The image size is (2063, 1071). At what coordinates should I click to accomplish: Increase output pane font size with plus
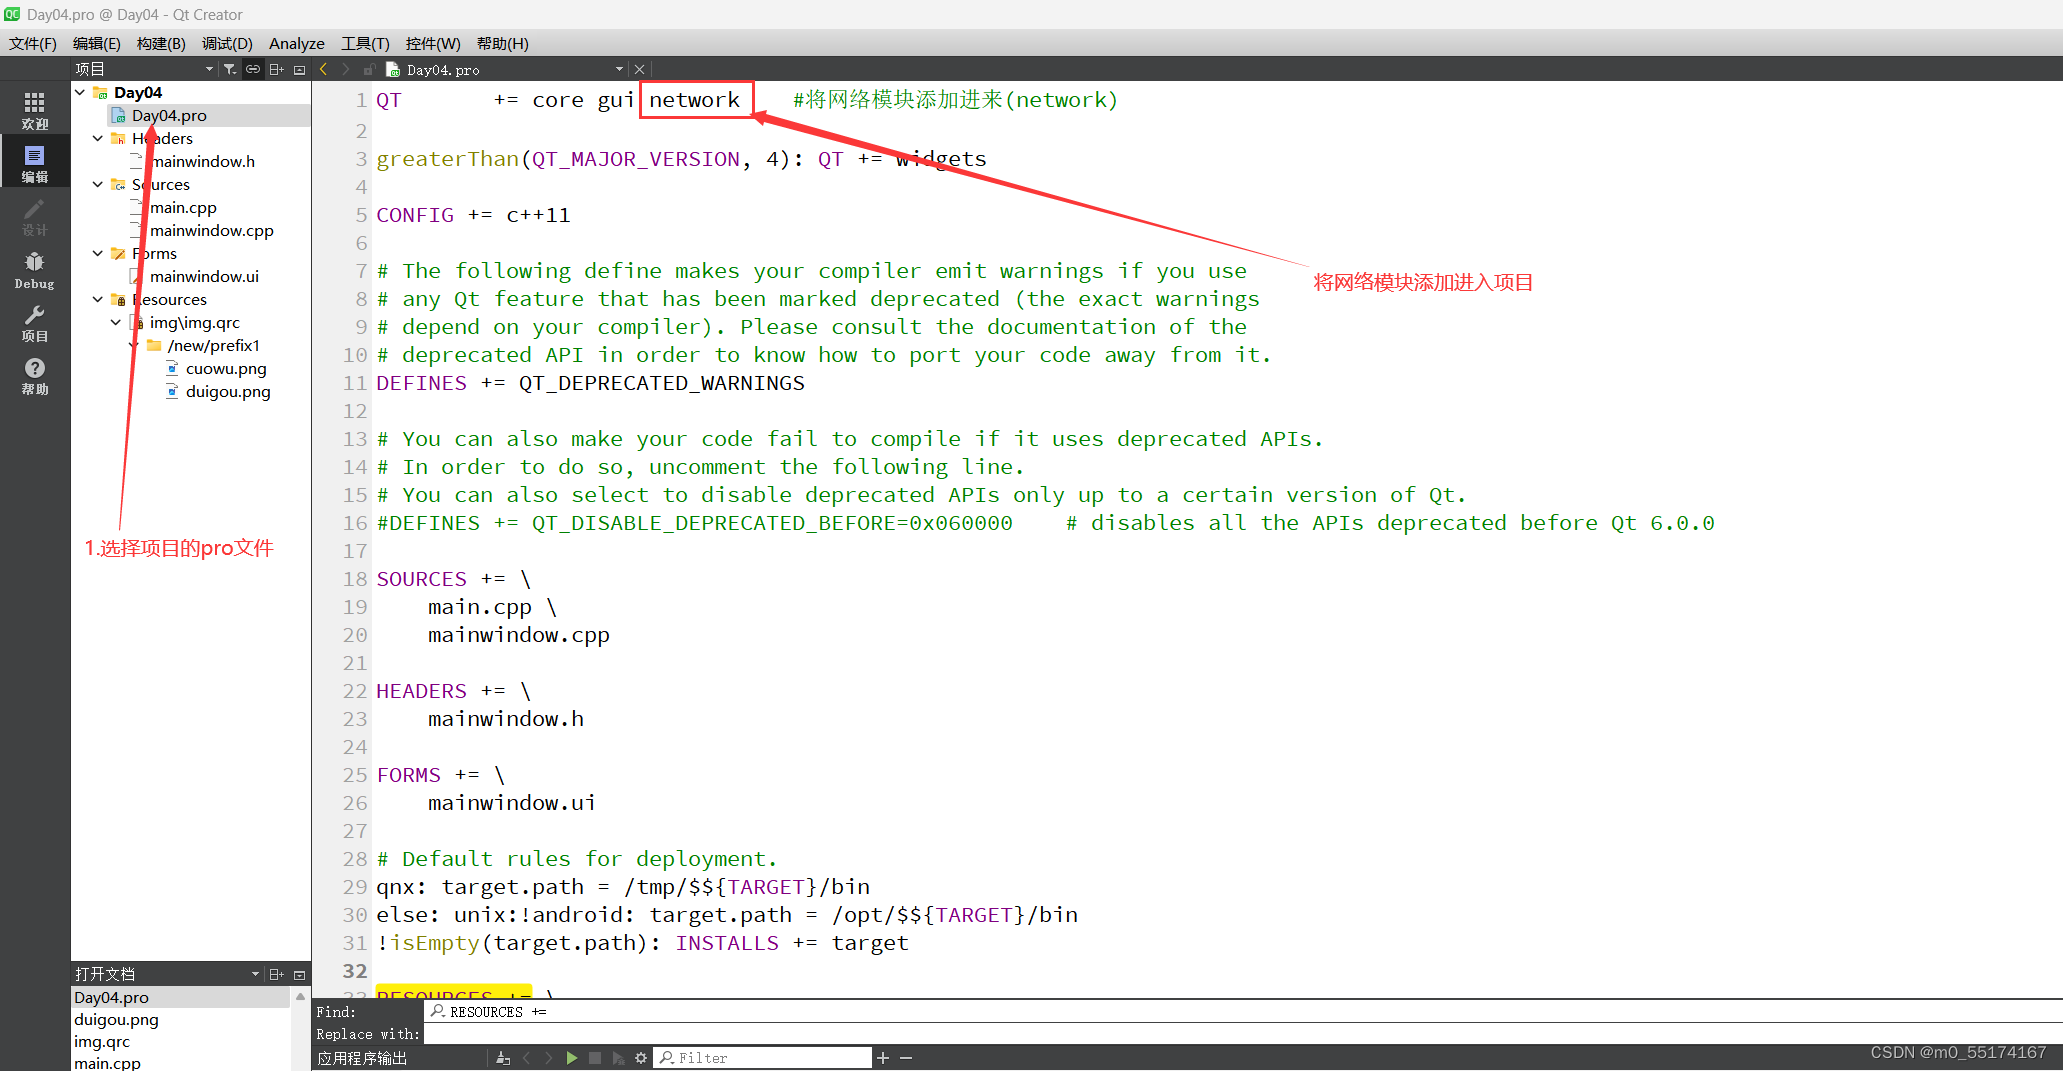pyautogui.click(x=883, y=1058)
